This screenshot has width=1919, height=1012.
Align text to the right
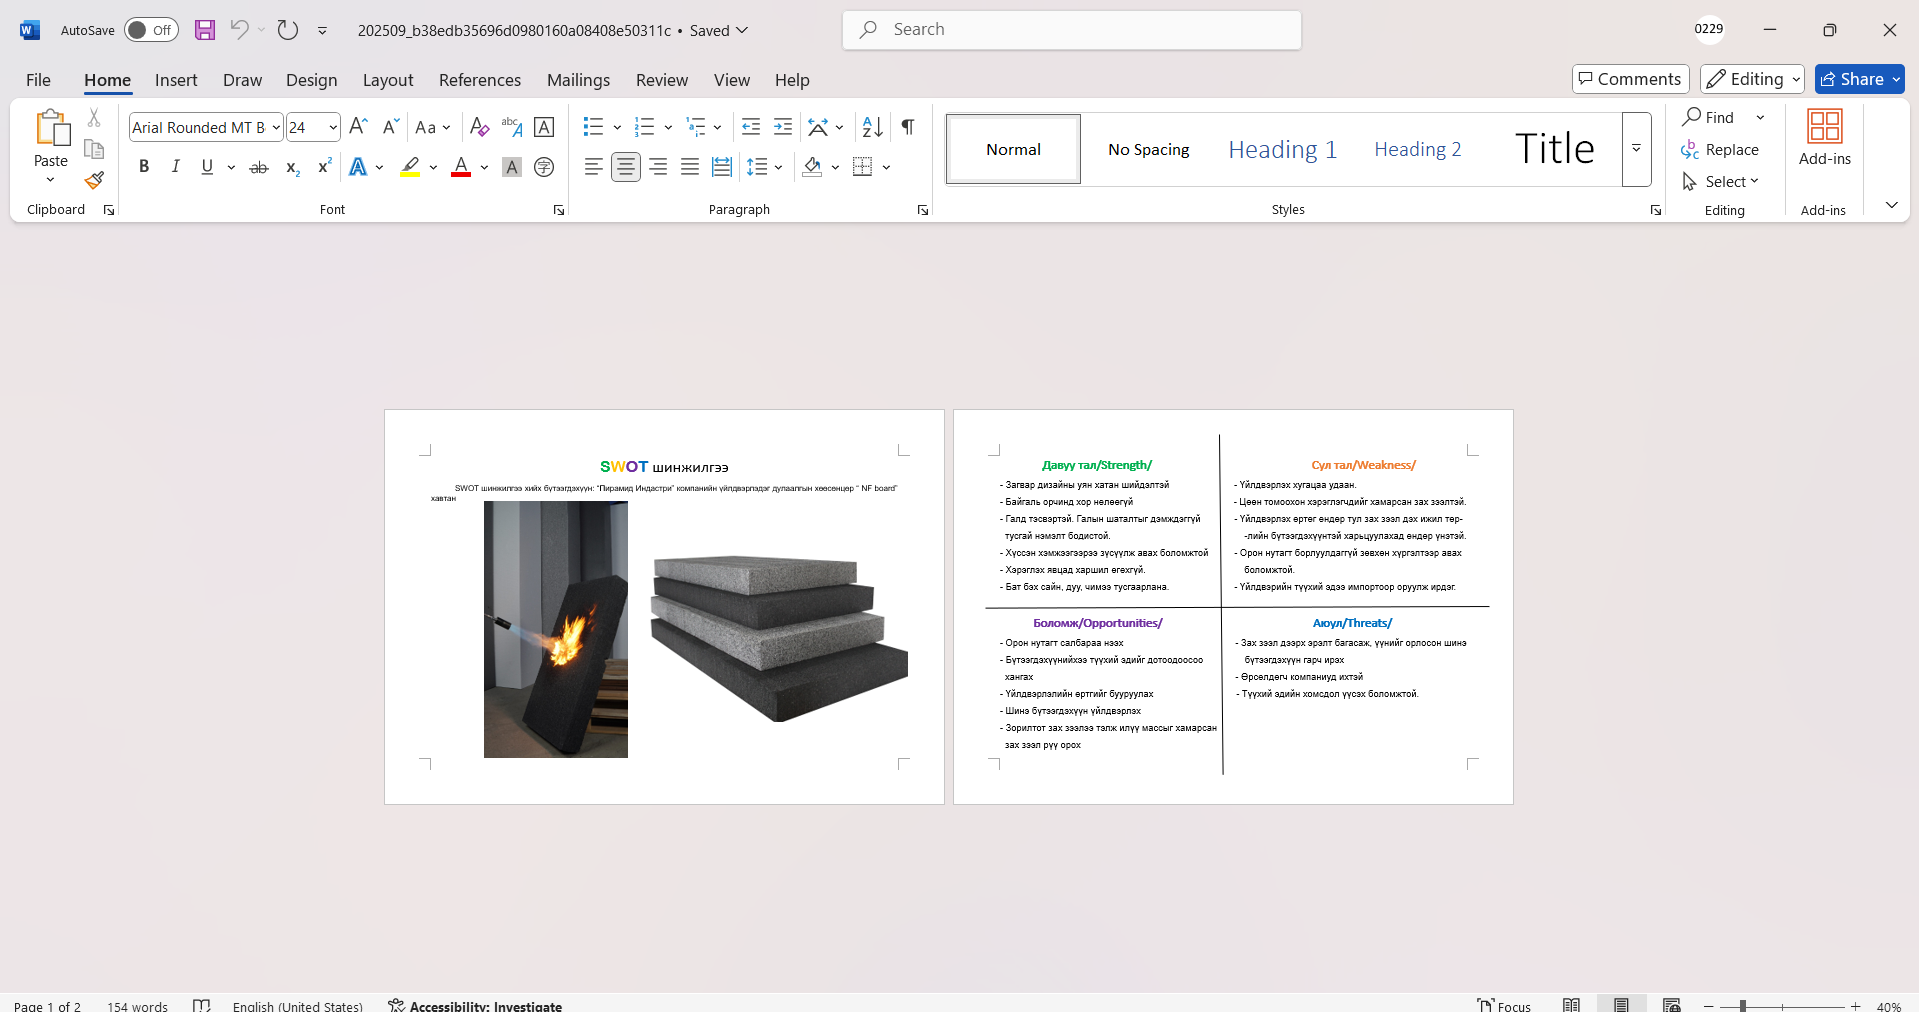(658, 167)
